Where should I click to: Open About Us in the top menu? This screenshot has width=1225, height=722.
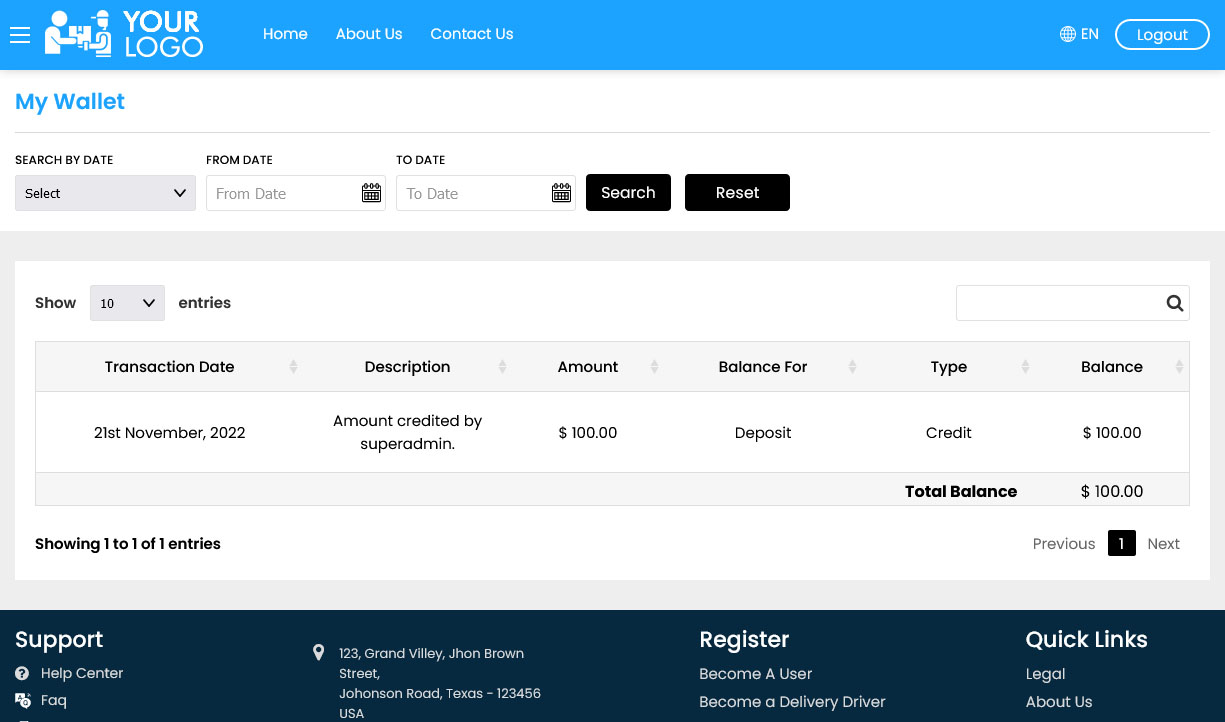coord(369,34)
